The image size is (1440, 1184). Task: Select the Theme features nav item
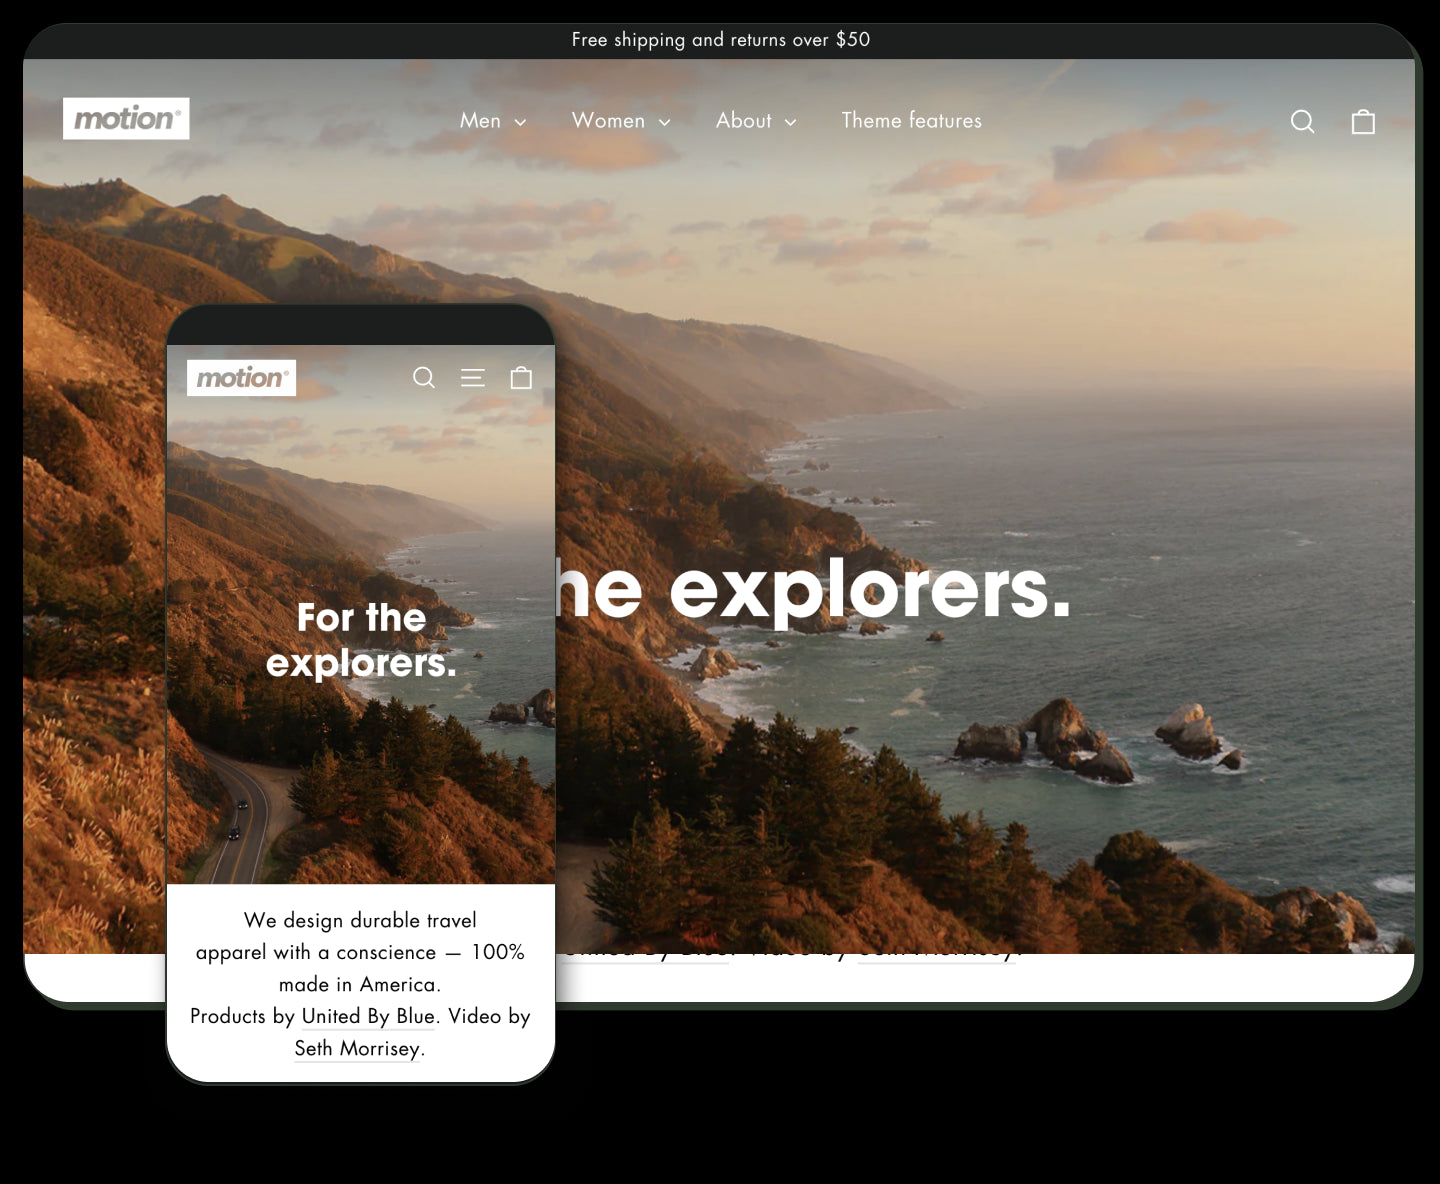(x=911, y=120)
